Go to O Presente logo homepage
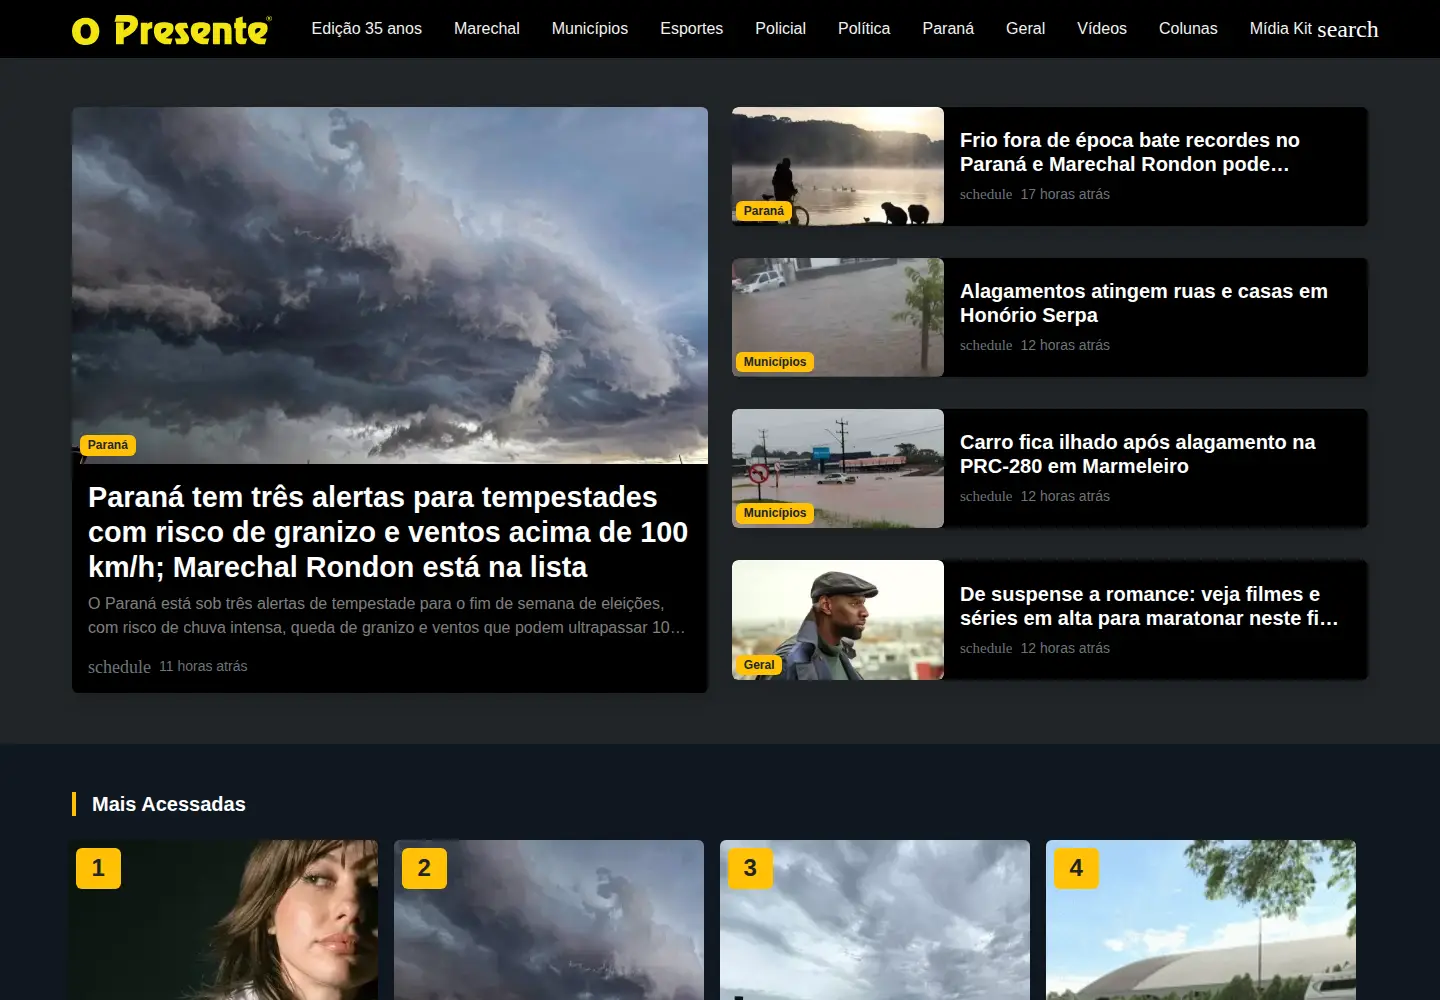The width and height of the screenshot is (1440, 1000). point(171,29)
